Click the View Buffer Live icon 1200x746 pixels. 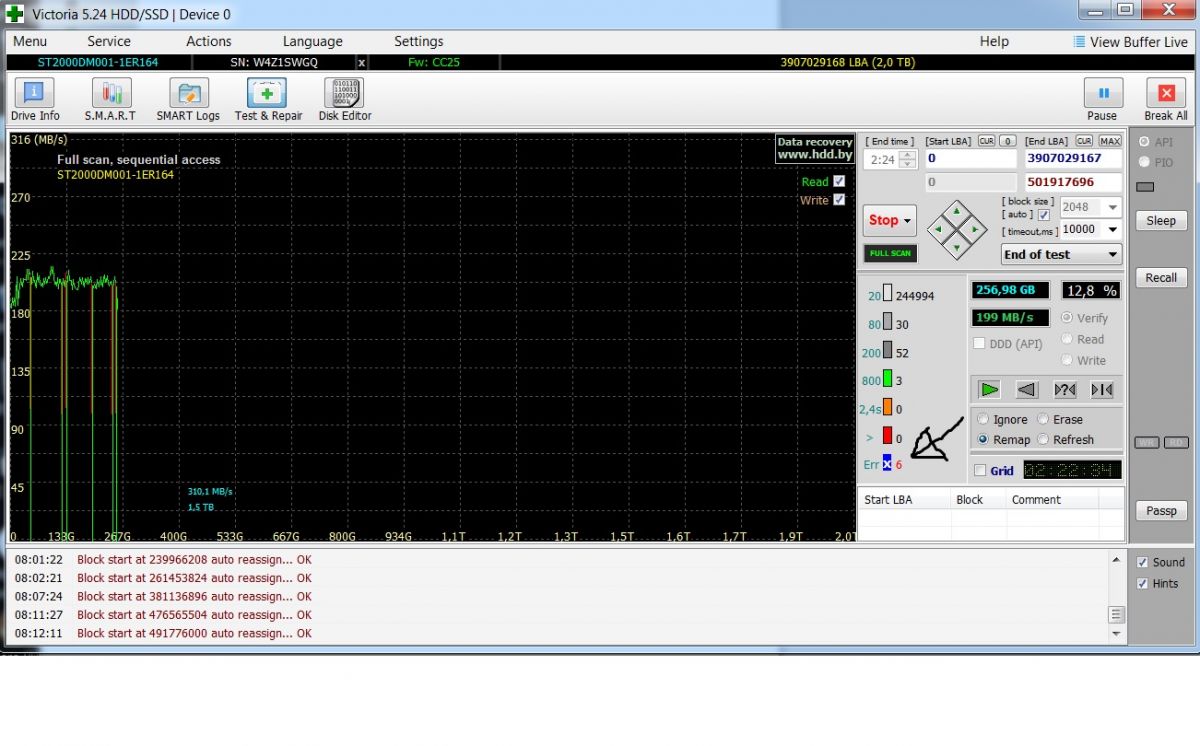pos(1079,42)
